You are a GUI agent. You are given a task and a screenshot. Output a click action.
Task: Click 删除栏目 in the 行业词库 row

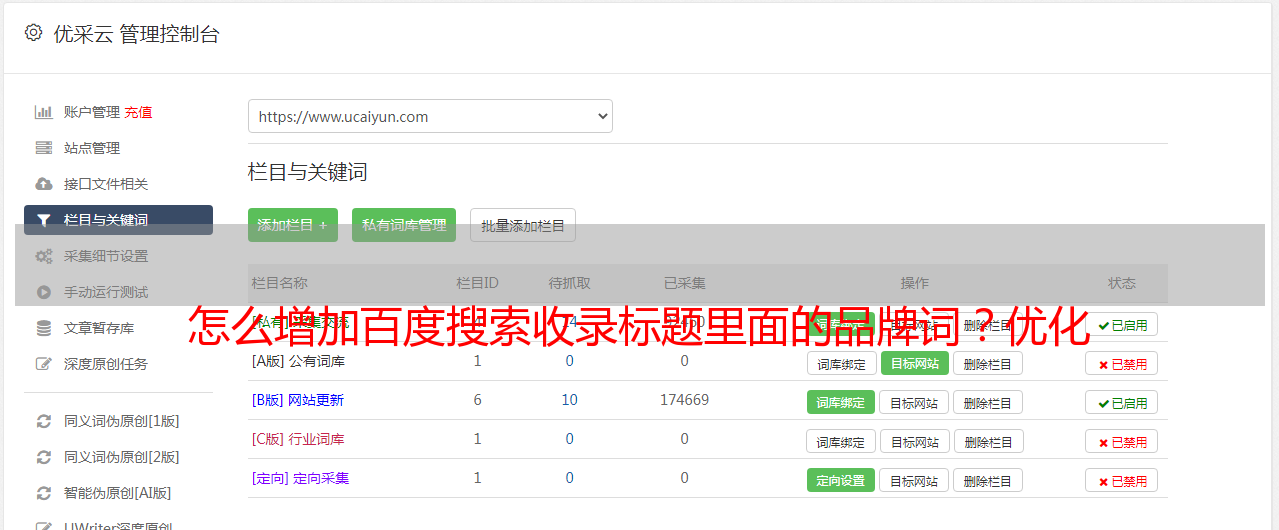988,441
